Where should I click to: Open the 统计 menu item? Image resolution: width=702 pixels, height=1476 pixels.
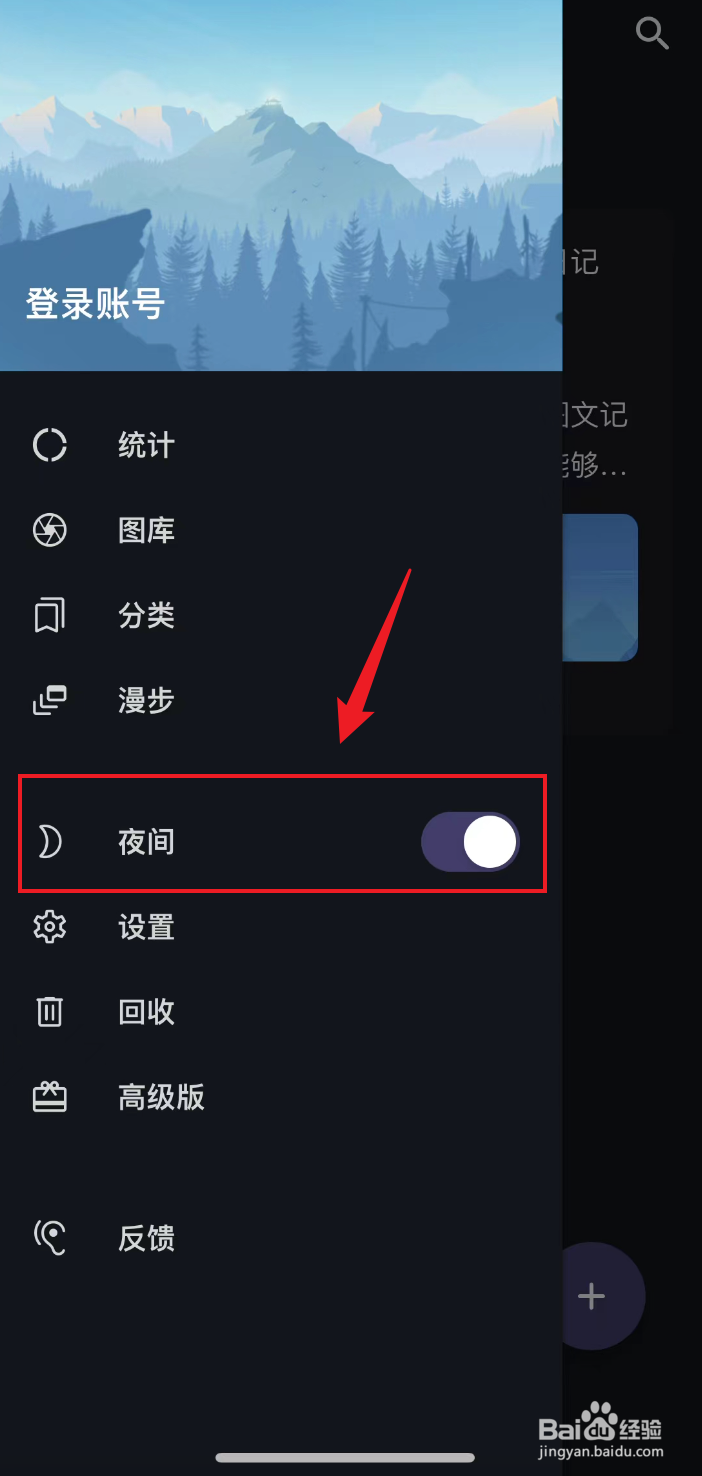coord(281,445)
